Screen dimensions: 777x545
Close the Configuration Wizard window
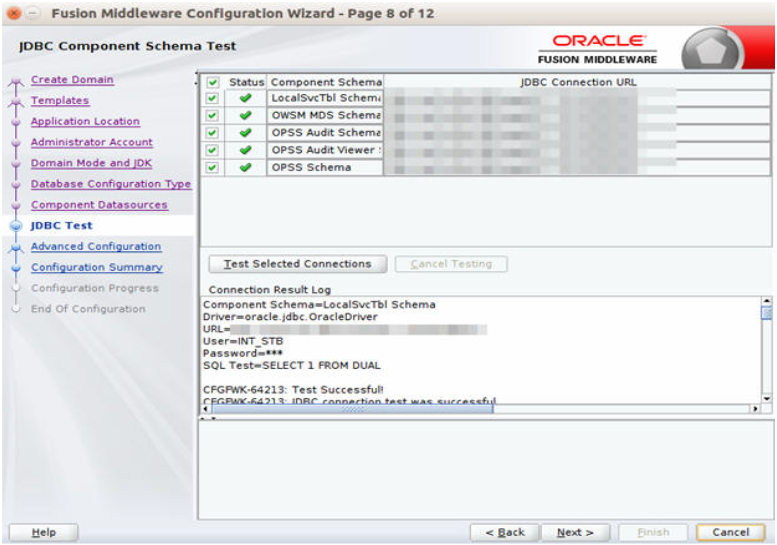pyautogui.click(x=14, y=13)
